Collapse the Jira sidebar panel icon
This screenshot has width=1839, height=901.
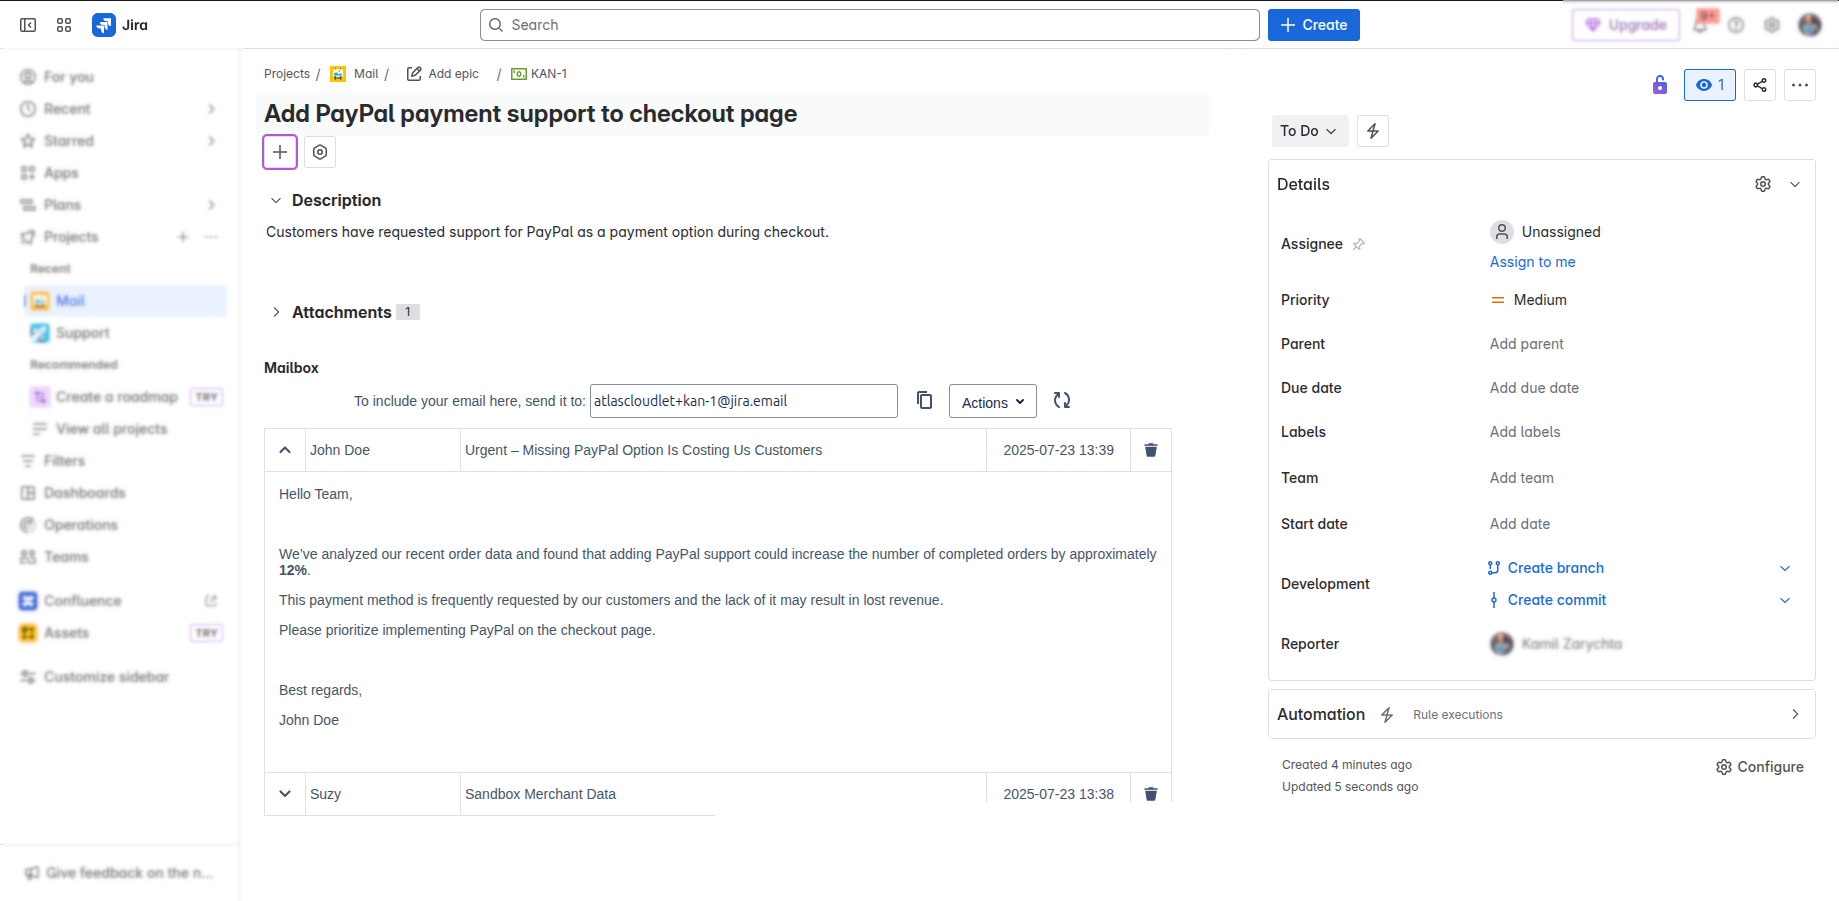pos(28,25)
